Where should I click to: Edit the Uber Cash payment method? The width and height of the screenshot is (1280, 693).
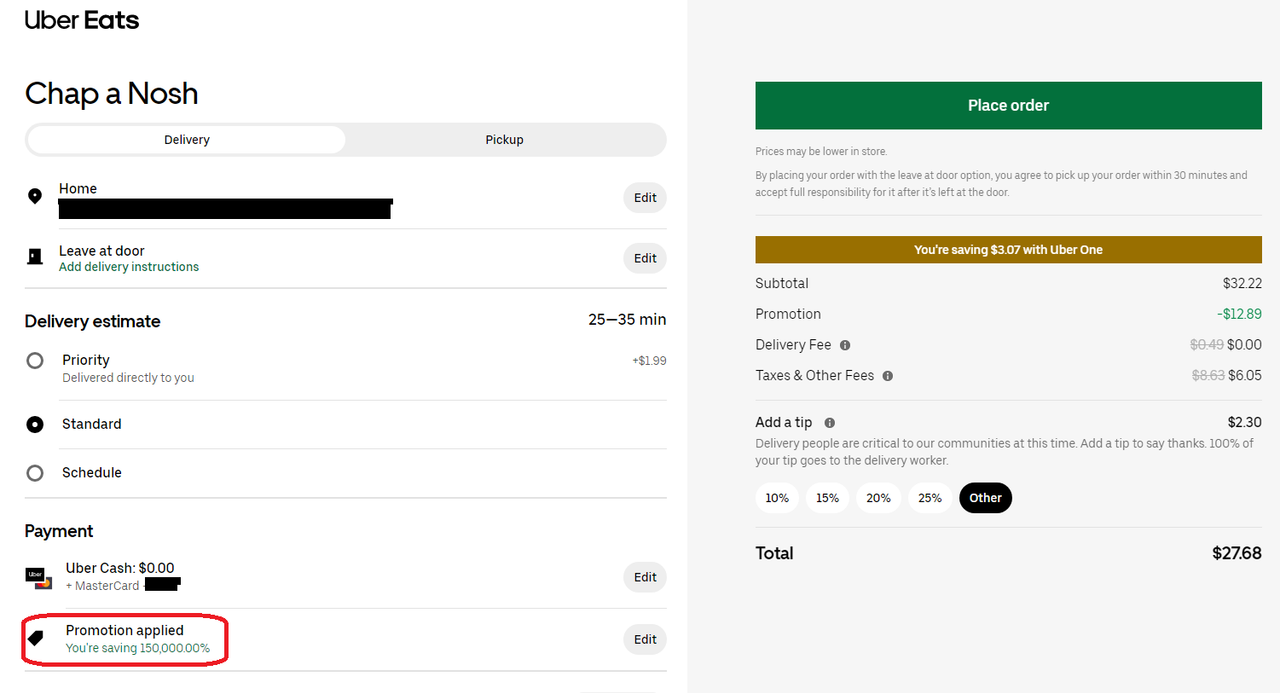tap(645, 577)
